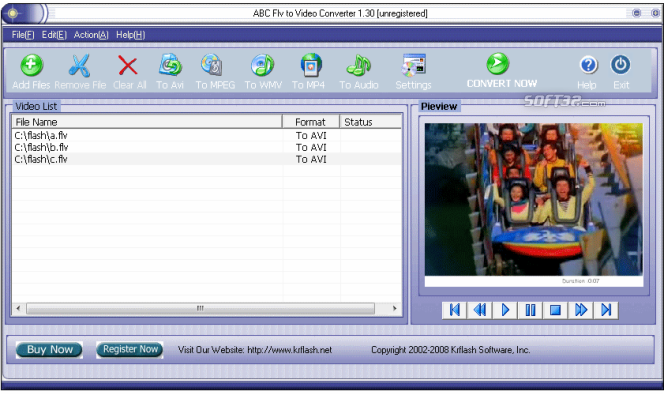Play the preview video
The width and height of the screenshot is (664, 395).
point(505,310)
